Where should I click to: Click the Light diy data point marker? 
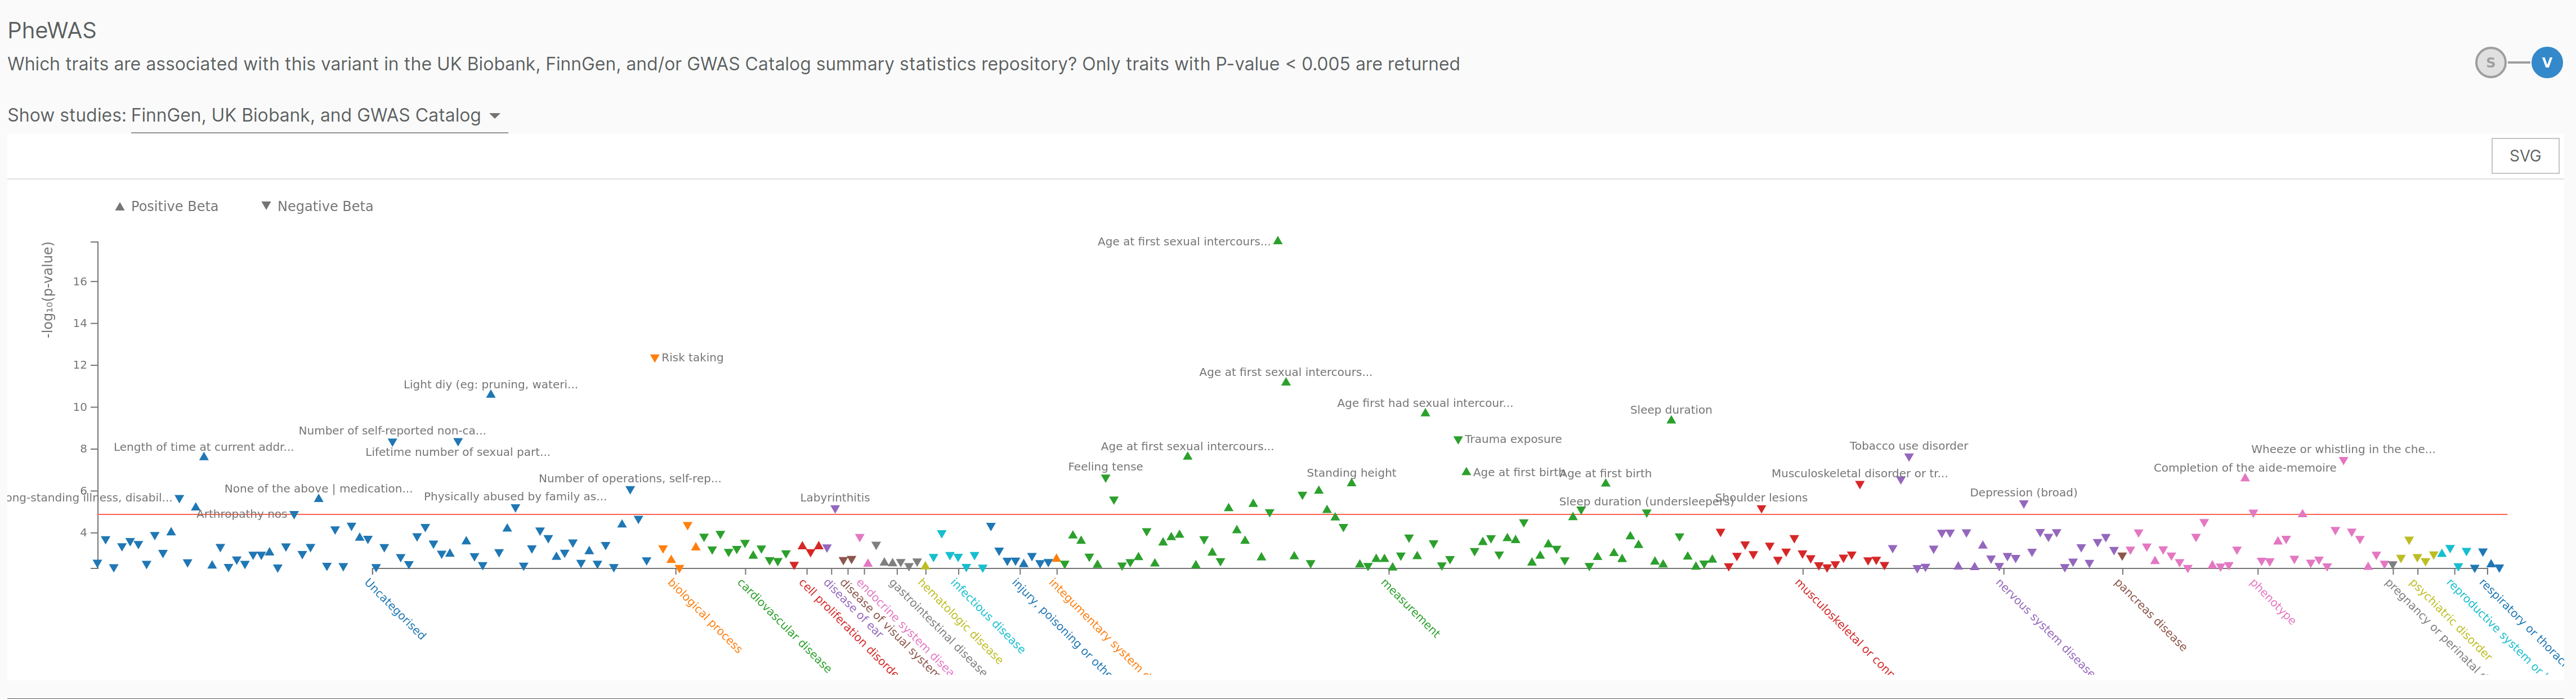[491, 395]
